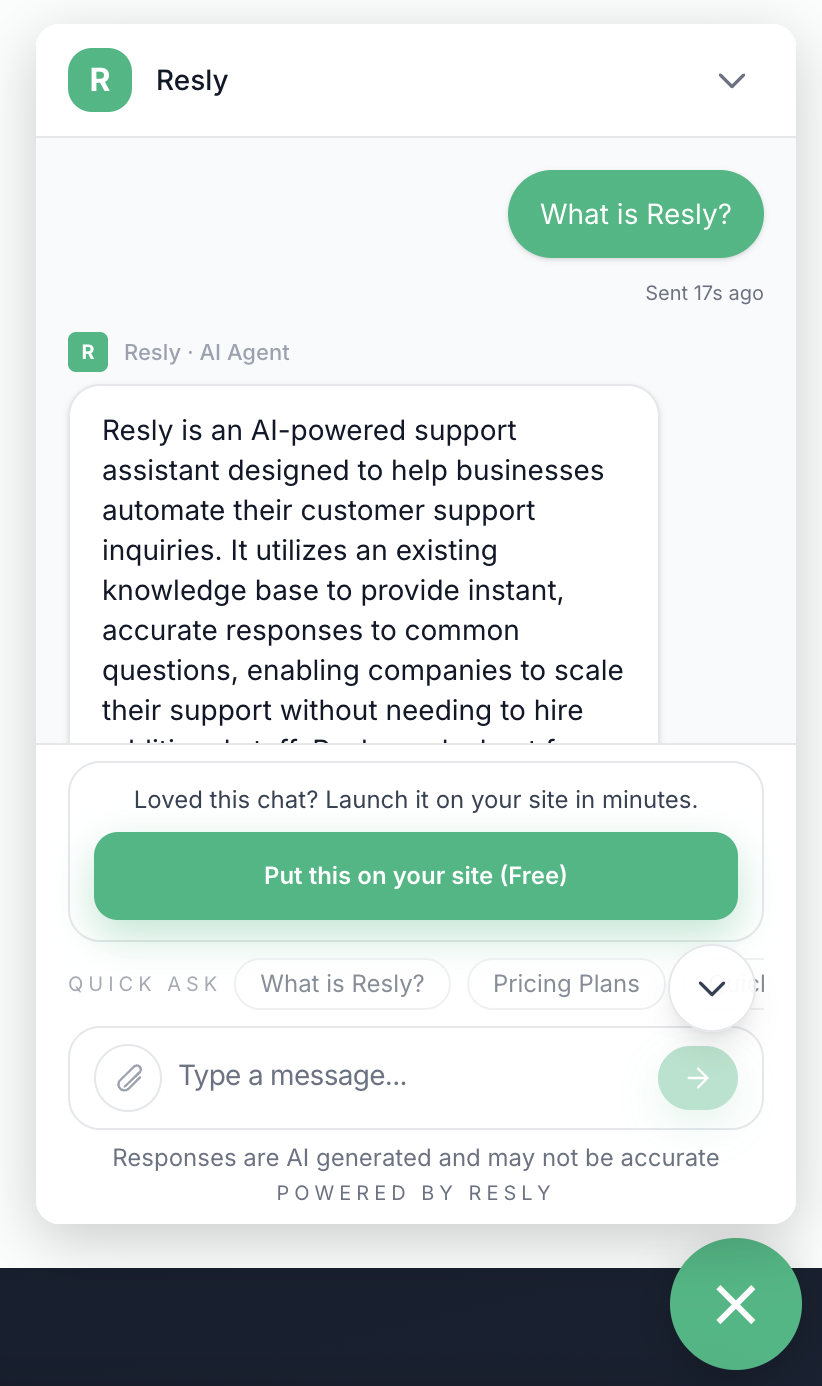Viewport: 822px width, 1386px height.
Task: Click the AI accuracy disclaimer text
Action: pyautogui.click(x=415, y=1157)
